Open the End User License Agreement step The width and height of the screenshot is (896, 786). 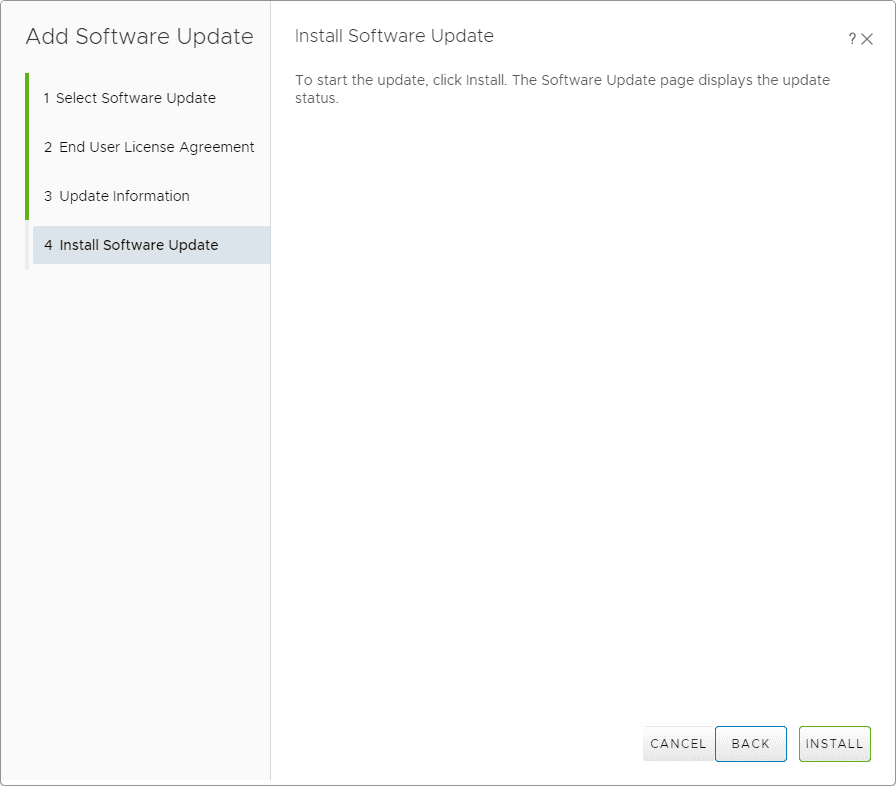[x=149, y=147]
